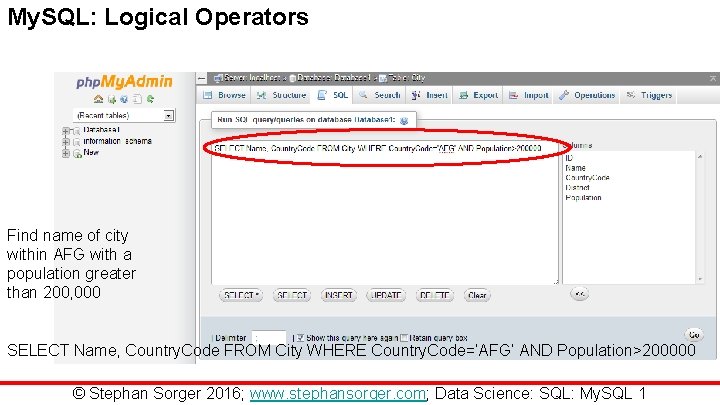The height and width of the screenshot is (405, 720).
Task: Click the Database1 link in query heading
Action: (375, 120)
